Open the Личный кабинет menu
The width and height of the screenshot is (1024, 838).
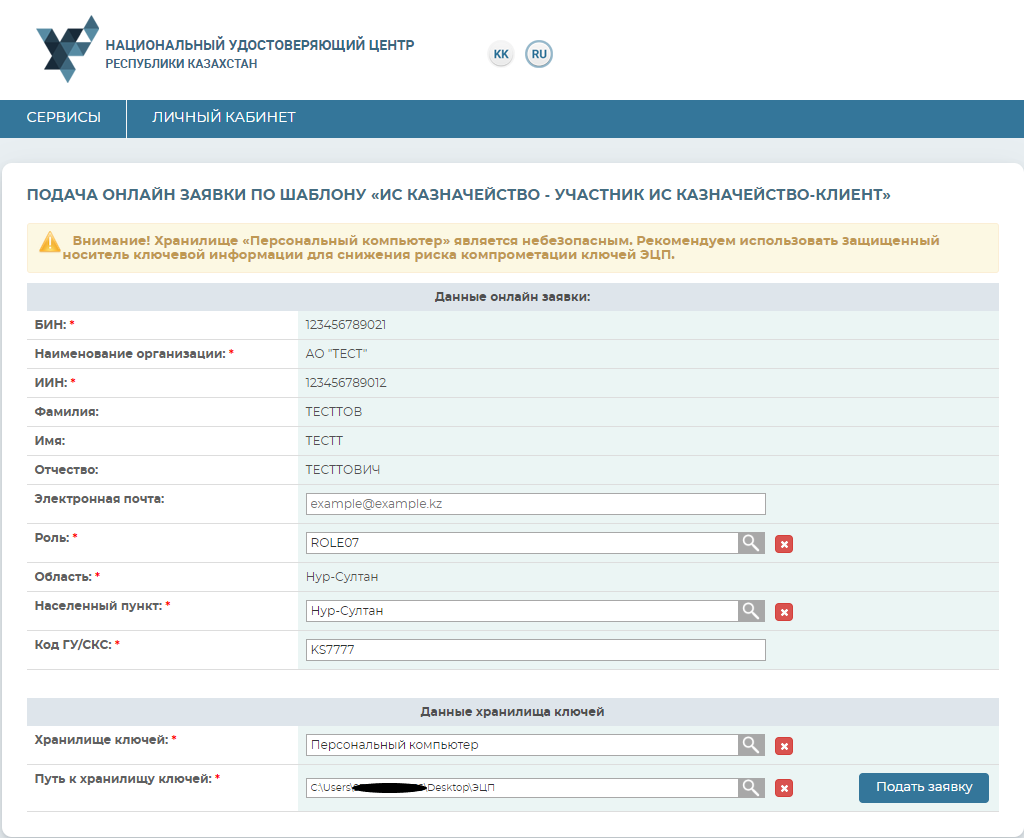[x=224, y=118]
